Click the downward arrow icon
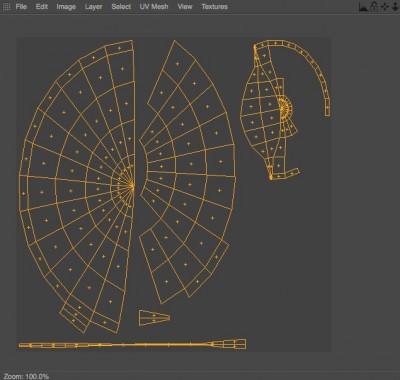The image size is (400, 380). click(x=394, y=7)
